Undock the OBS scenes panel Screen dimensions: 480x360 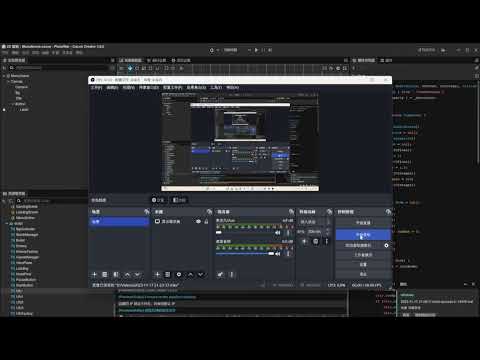point(147,212)
